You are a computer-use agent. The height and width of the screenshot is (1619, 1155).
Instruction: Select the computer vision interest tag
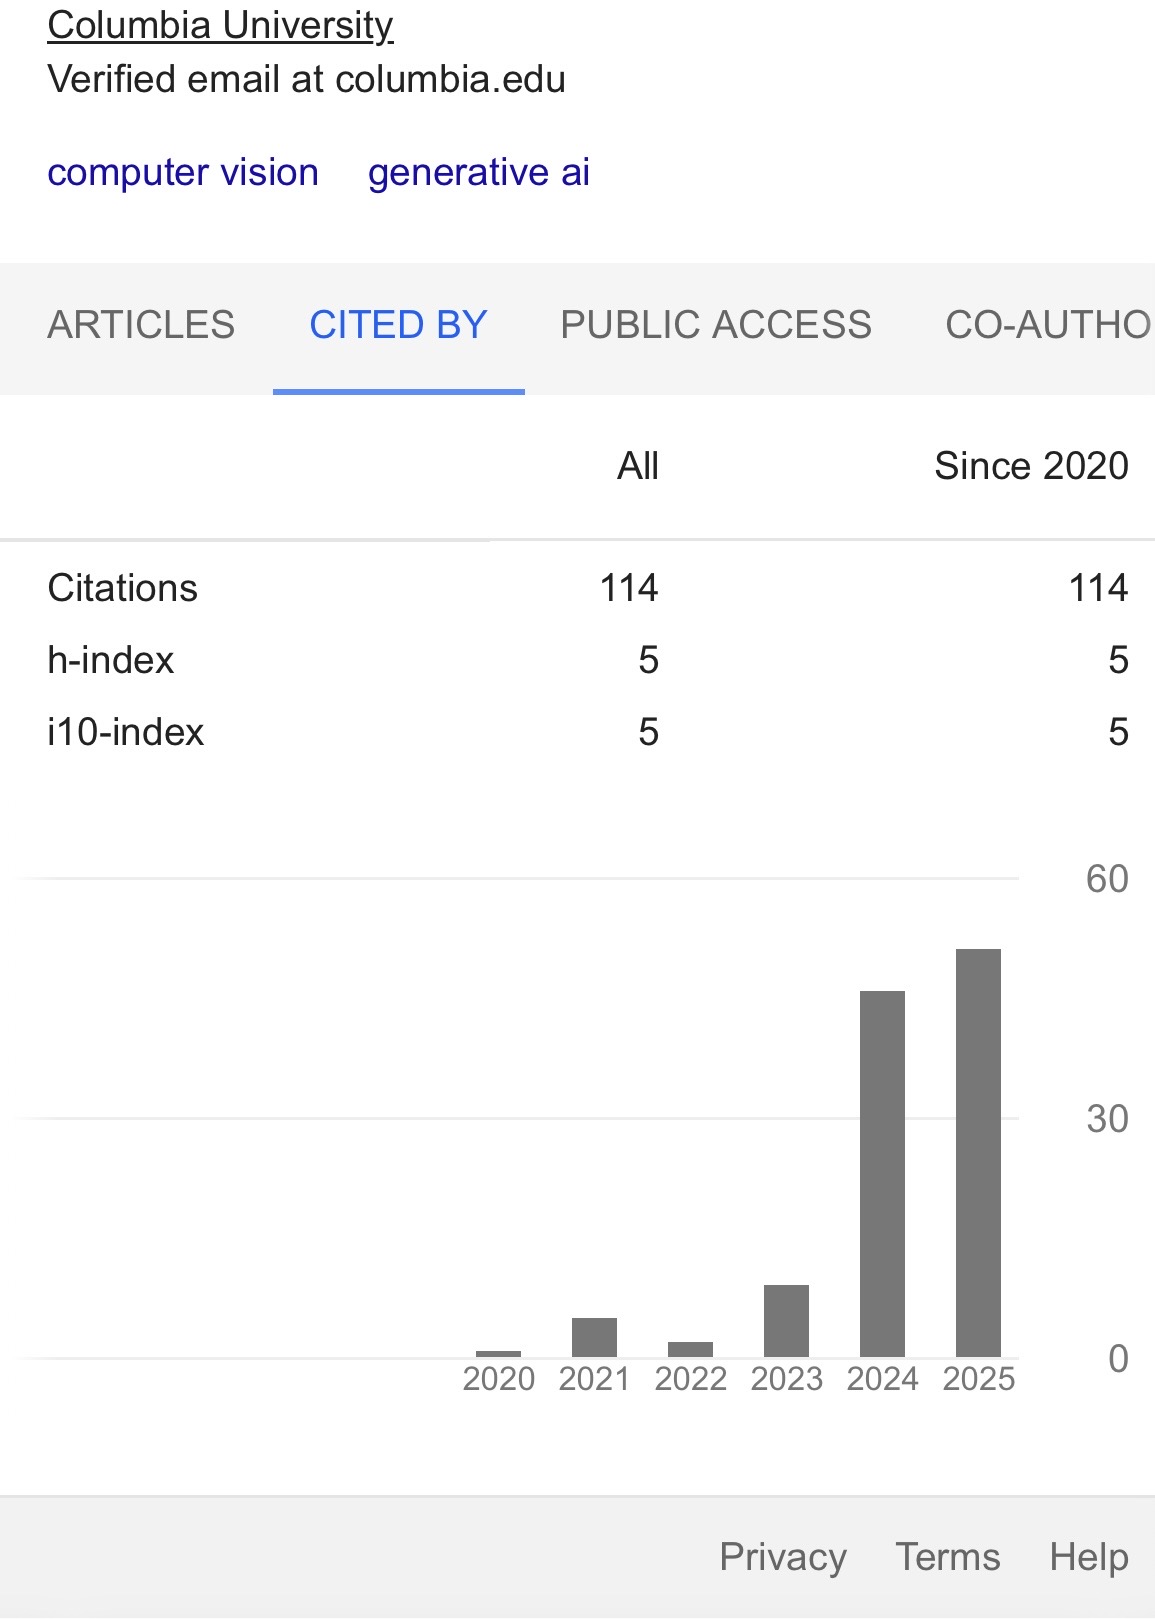(x=183, y=172)
